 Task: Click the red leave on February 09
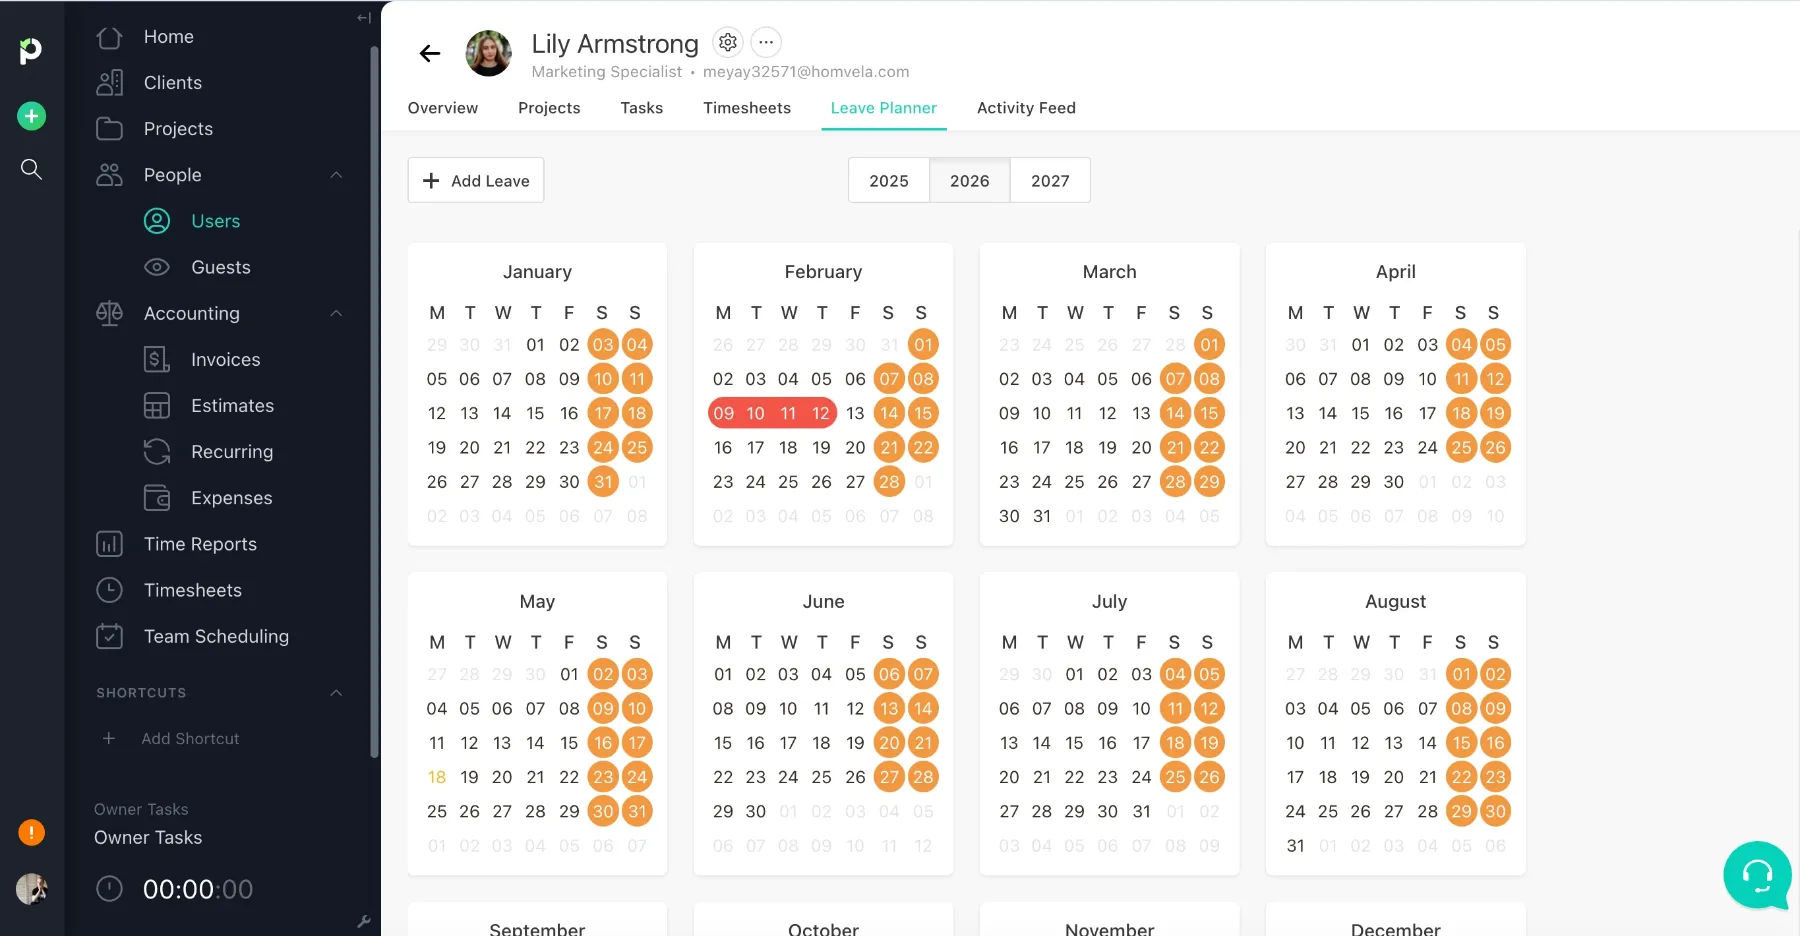(723, 413)
